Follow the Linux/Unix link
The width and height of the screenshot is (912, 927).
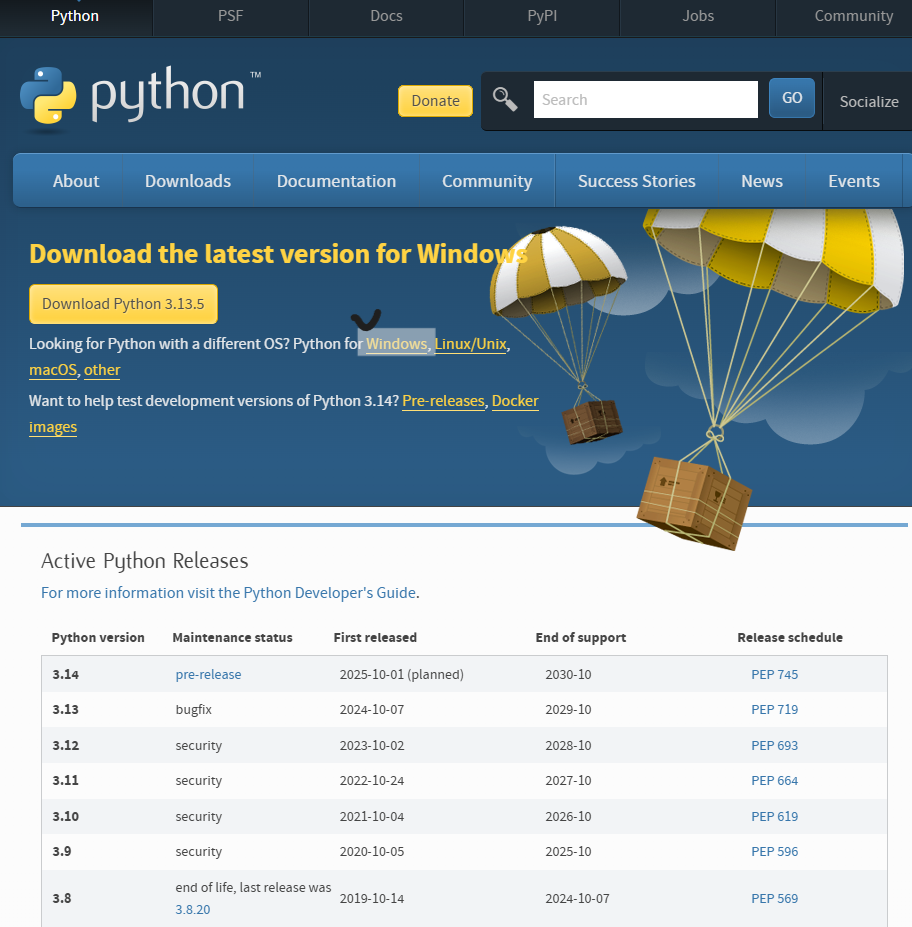pyautogui.click(x=470, y=343)
